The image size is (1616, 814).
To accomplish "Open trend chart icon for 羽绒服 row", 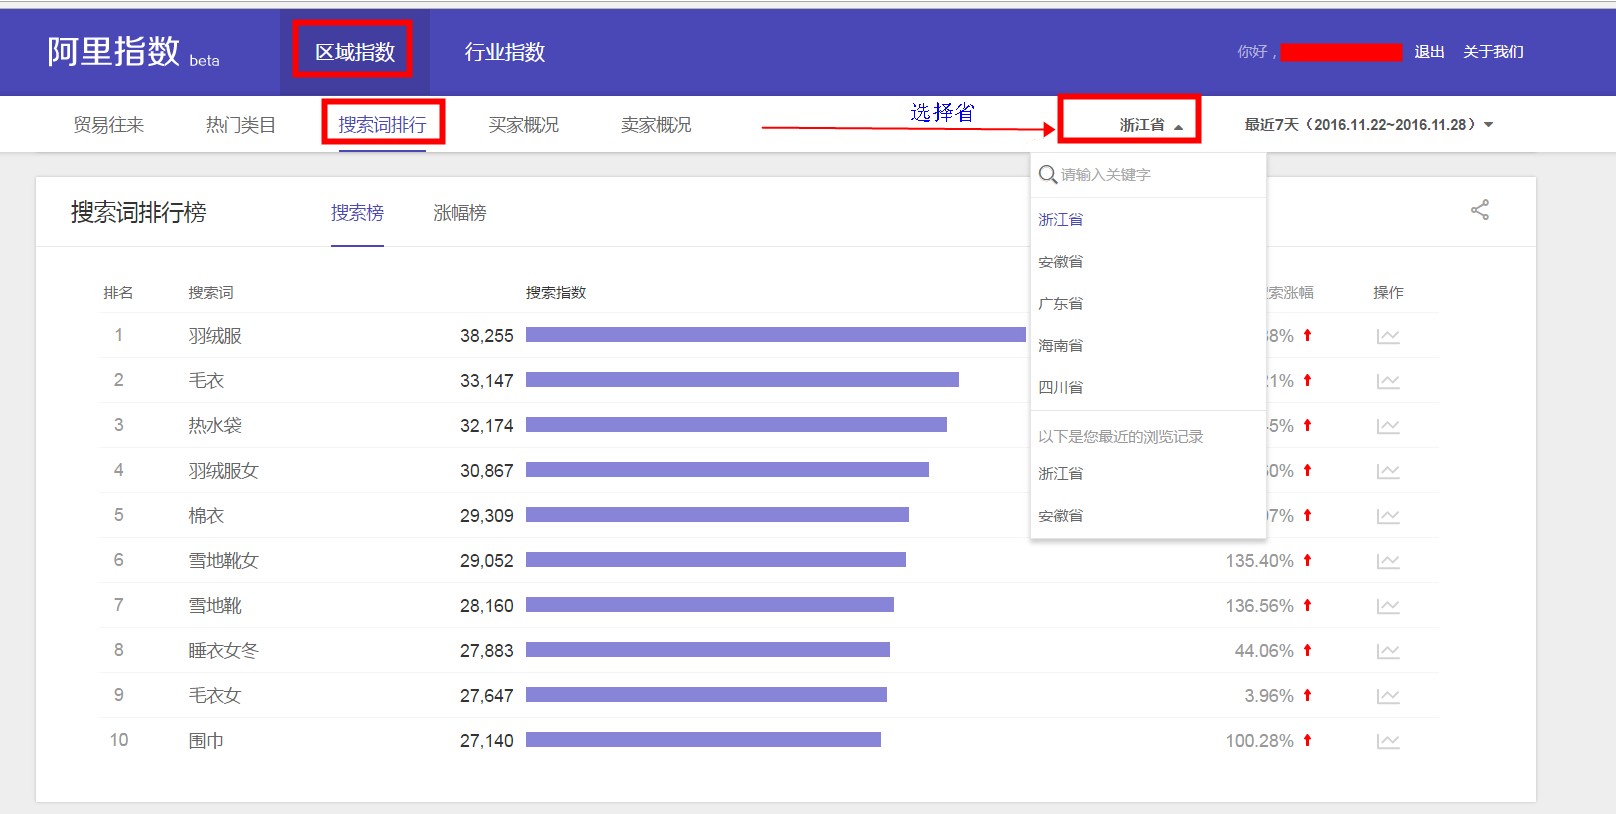I will (x=1388, y=336).
